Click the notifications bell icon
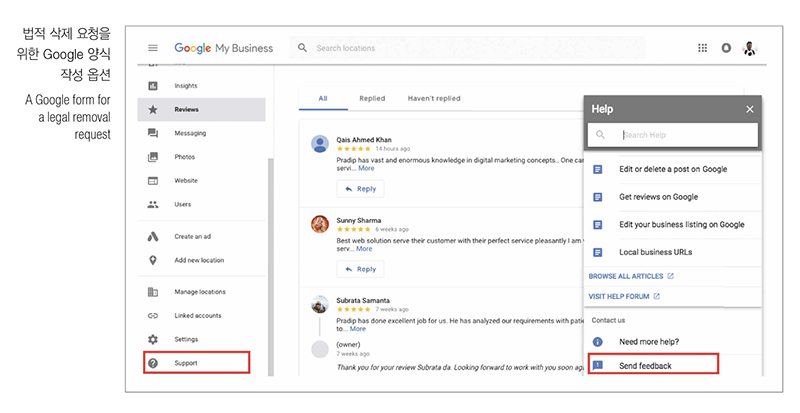The image size is (800, 413). pyautogui.click(x=726, y=48)
